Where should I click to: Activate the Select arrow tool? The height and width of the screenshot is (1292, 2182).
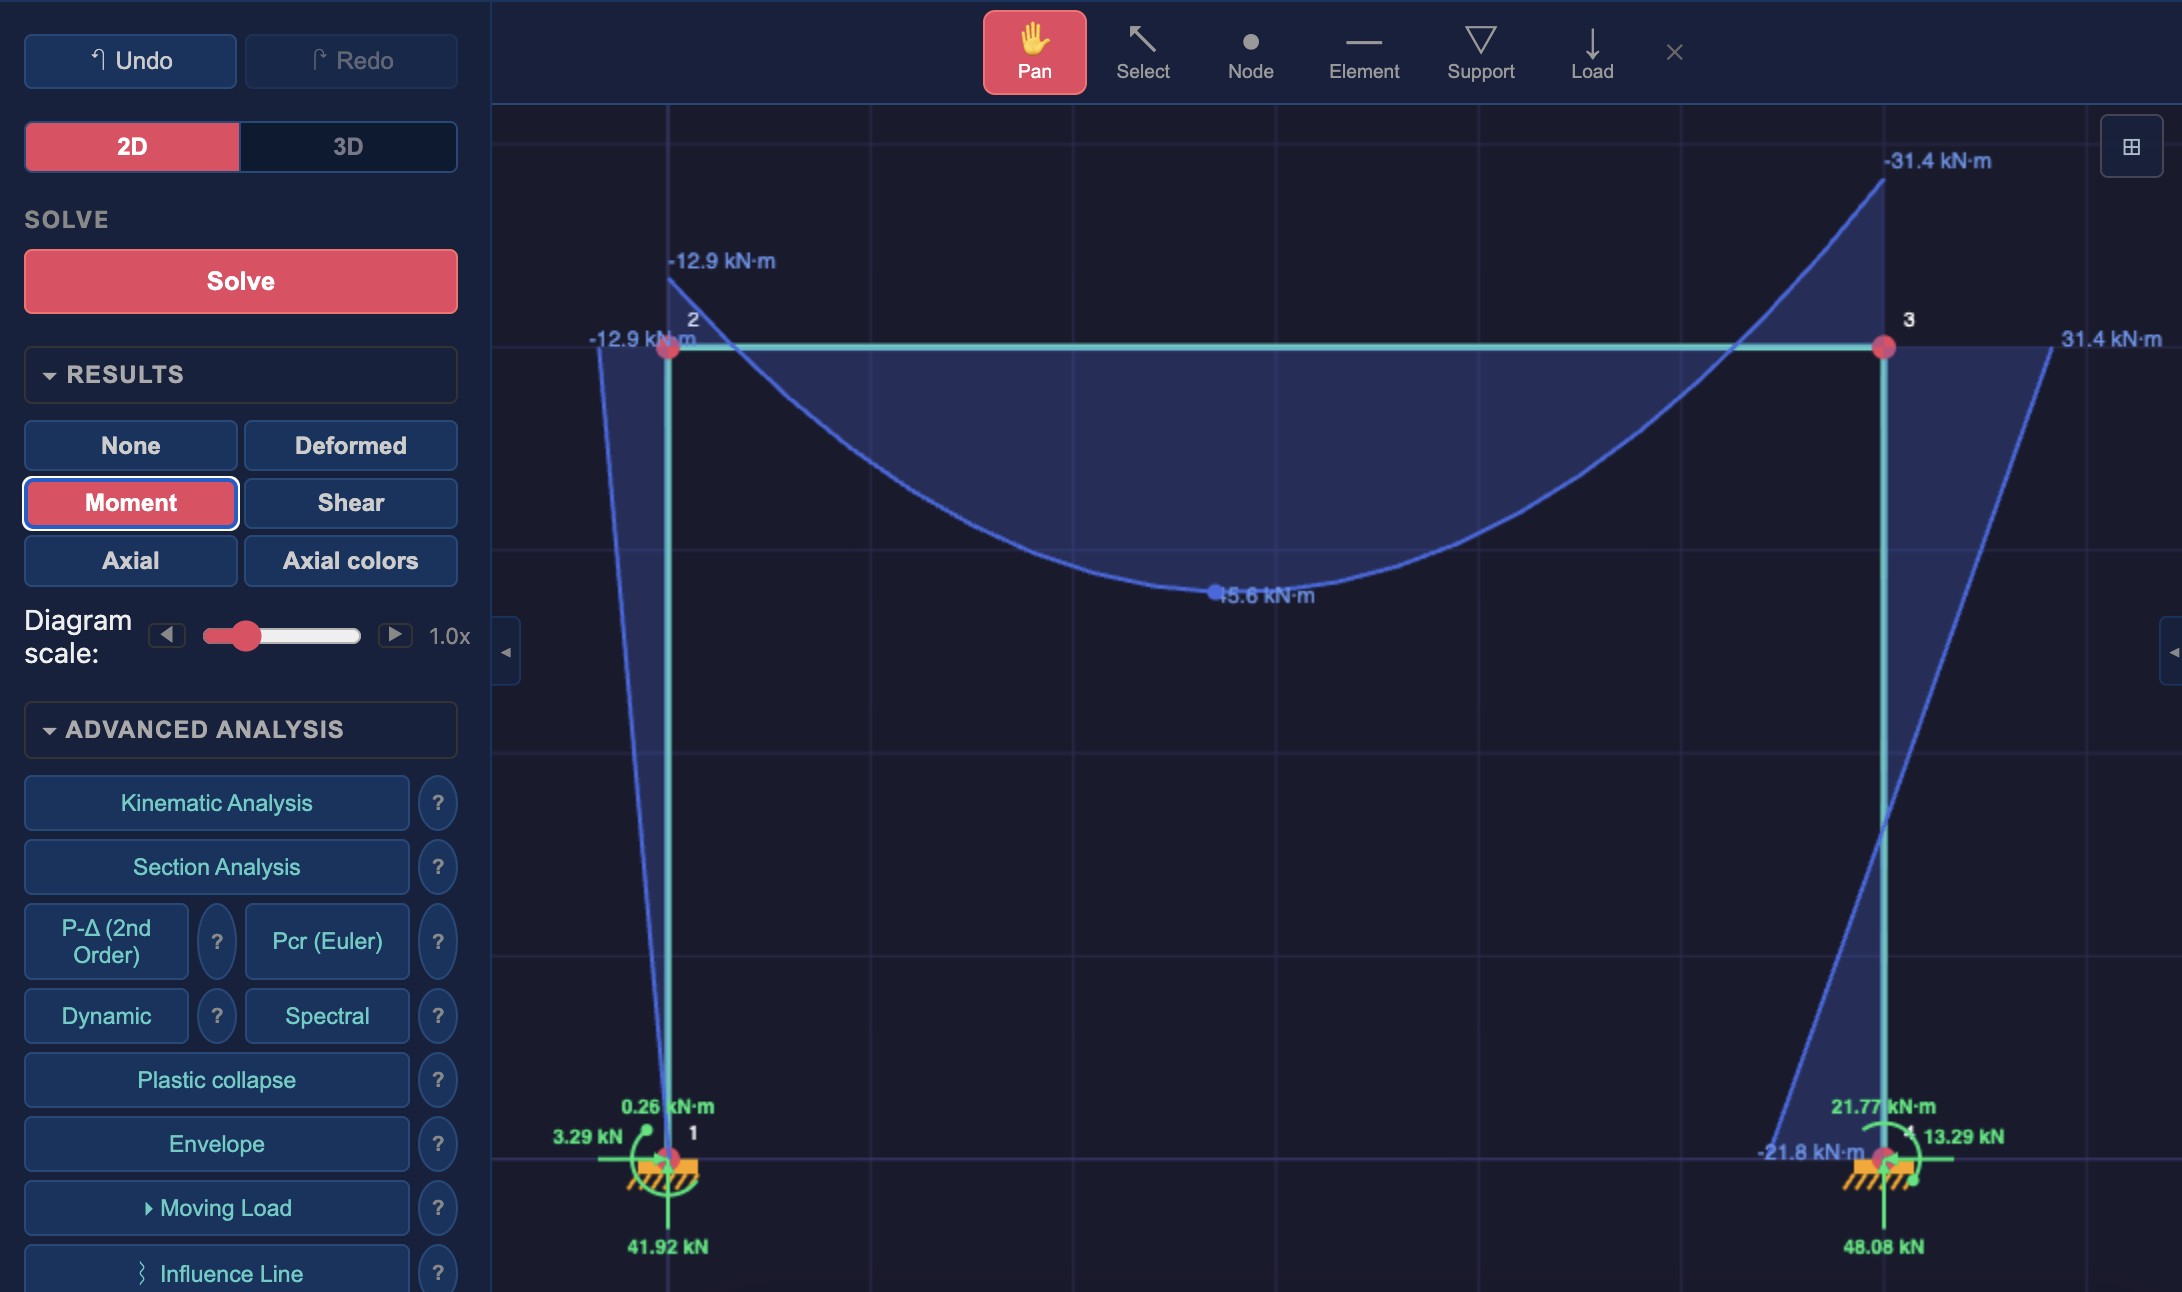point(1142,52)
